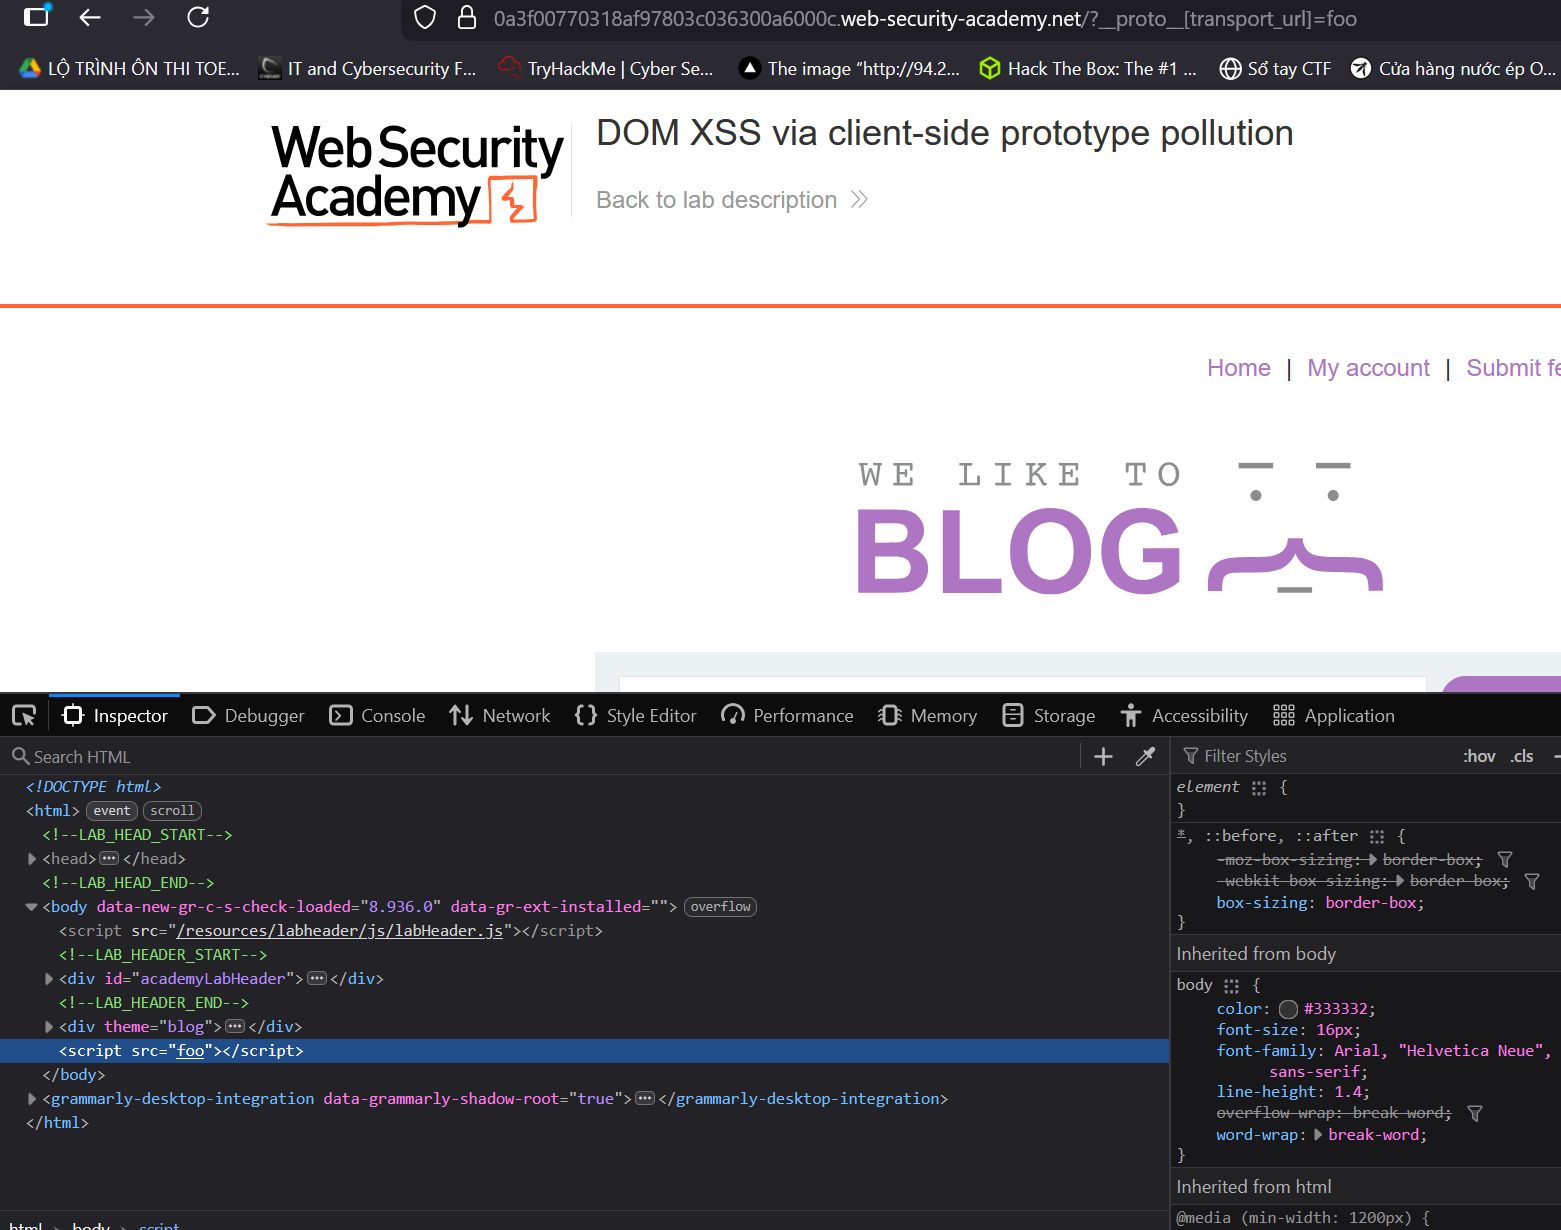1561x1230 pixels.
Task: Click the filter funnel next to -webkit-box-sizing
Action: click(1532, 881)
